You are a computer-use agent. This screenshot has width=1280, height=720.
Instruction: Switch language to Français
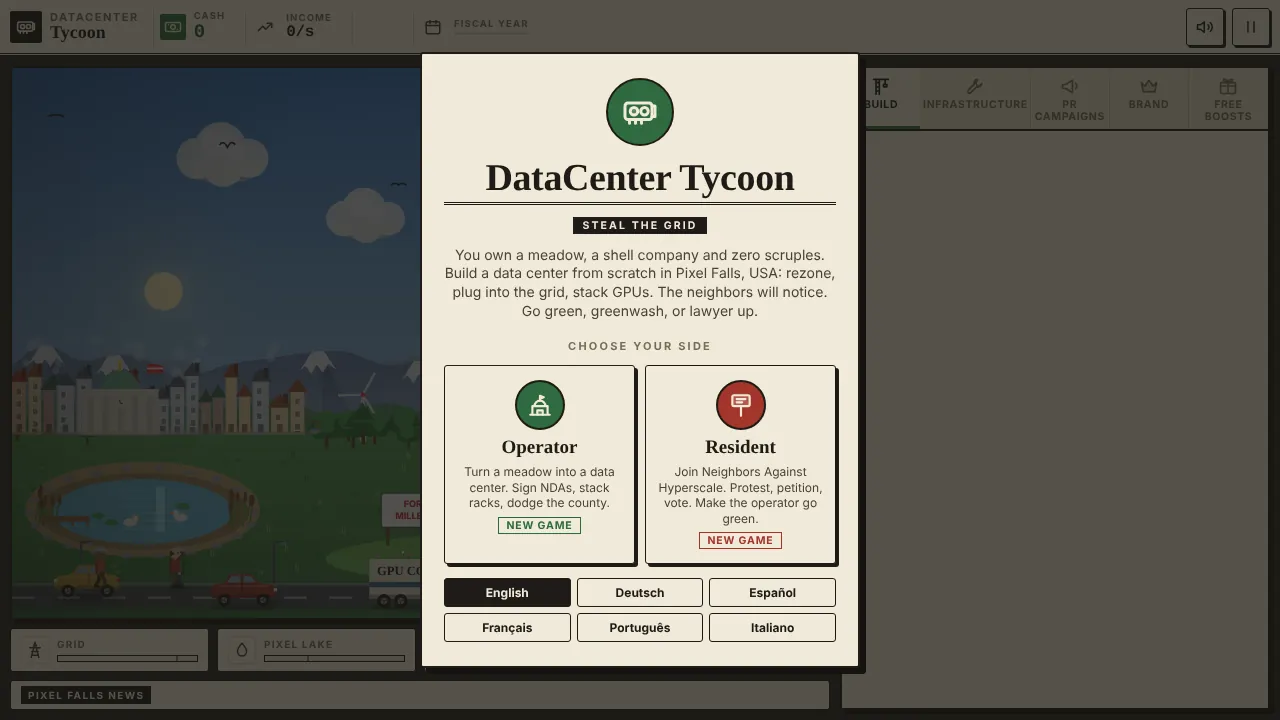coord(507,627)
